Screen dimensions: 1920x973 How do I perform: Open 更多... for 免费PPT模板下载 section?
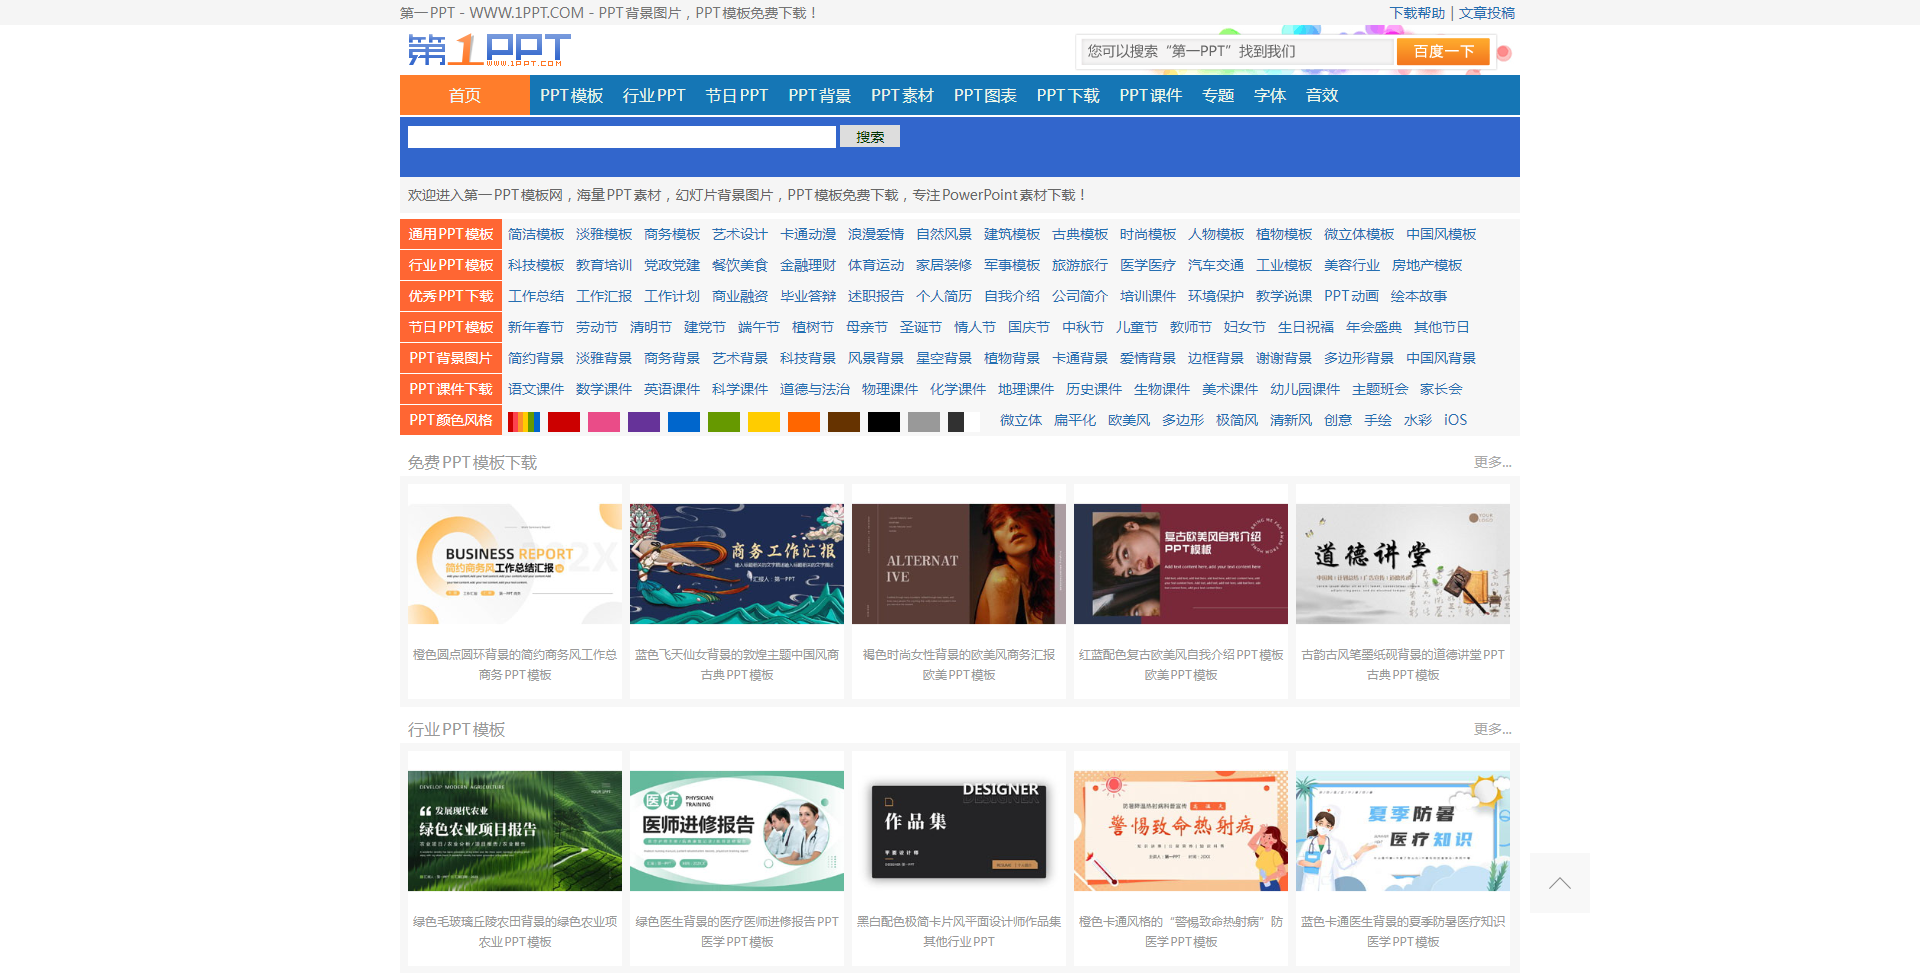pos(1491,462)
